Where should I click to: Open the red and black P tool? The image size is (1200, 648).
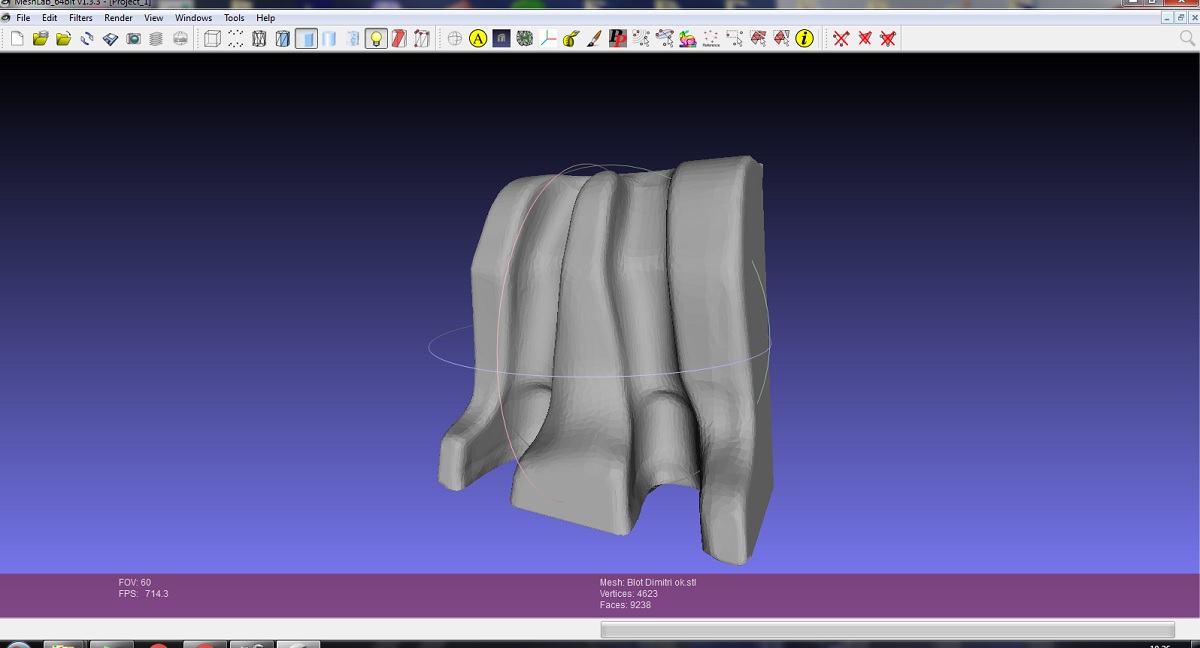click(618, 39)
